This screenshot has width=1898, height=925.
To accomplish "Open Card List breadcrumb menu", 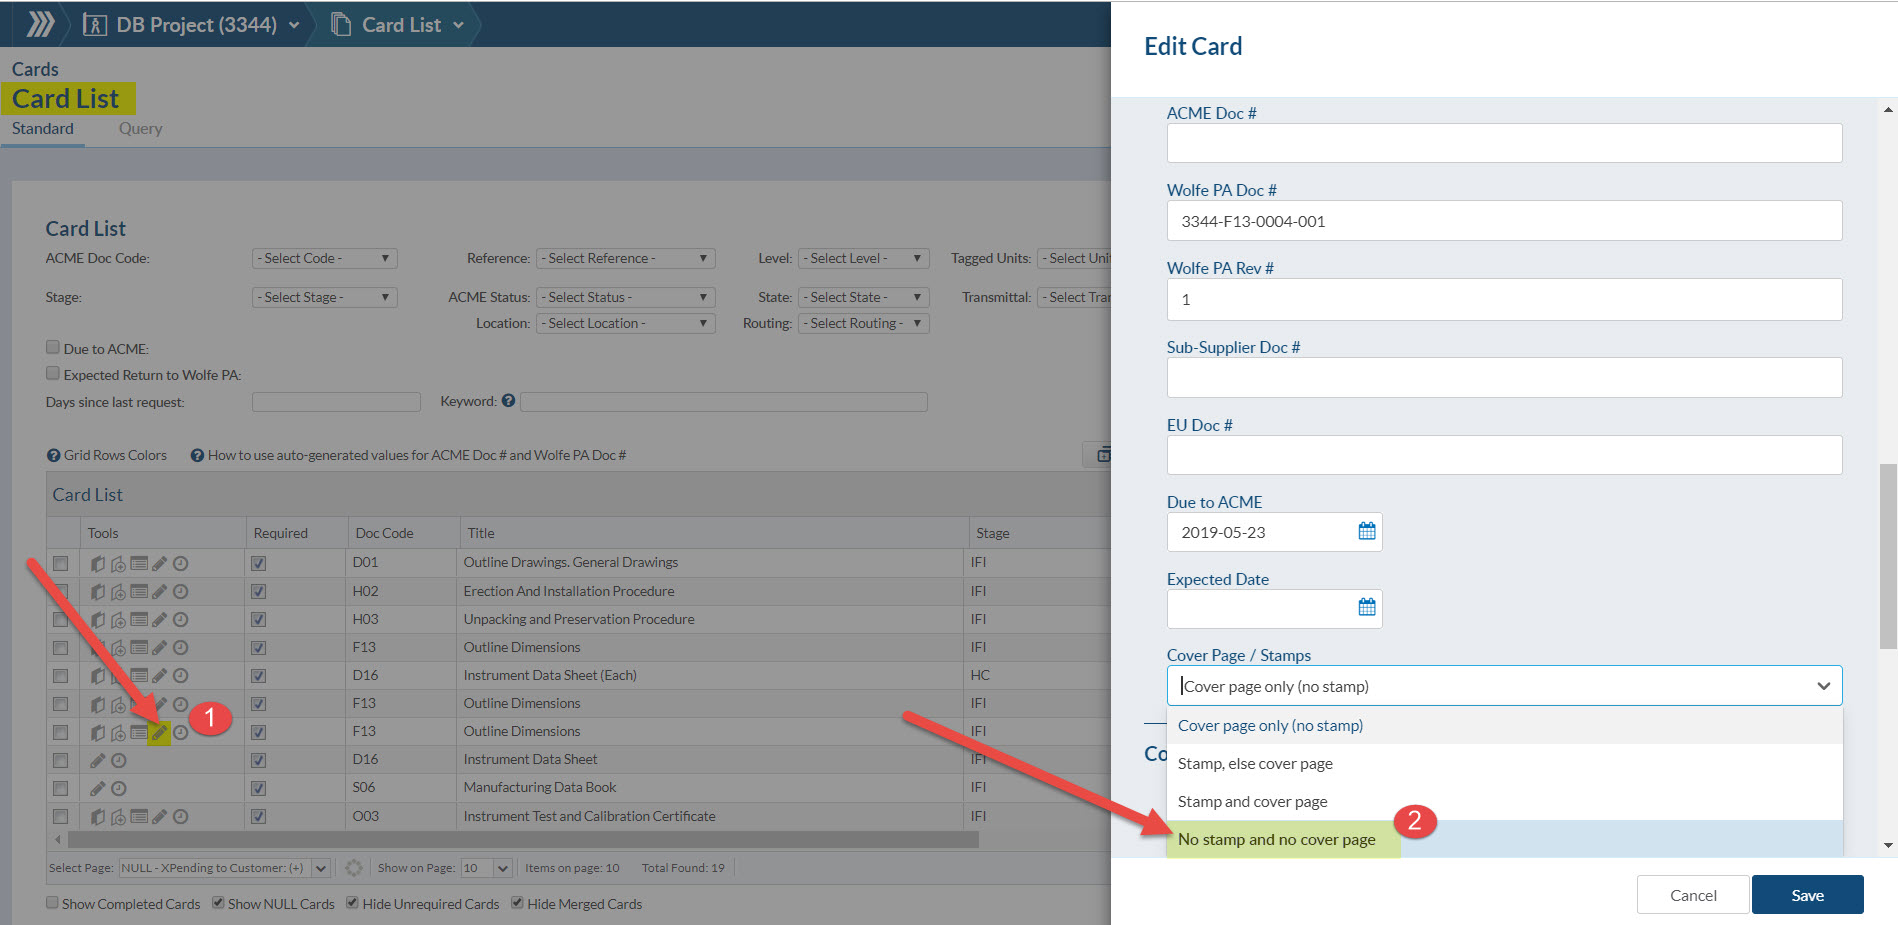I will [x=397, y=24].
